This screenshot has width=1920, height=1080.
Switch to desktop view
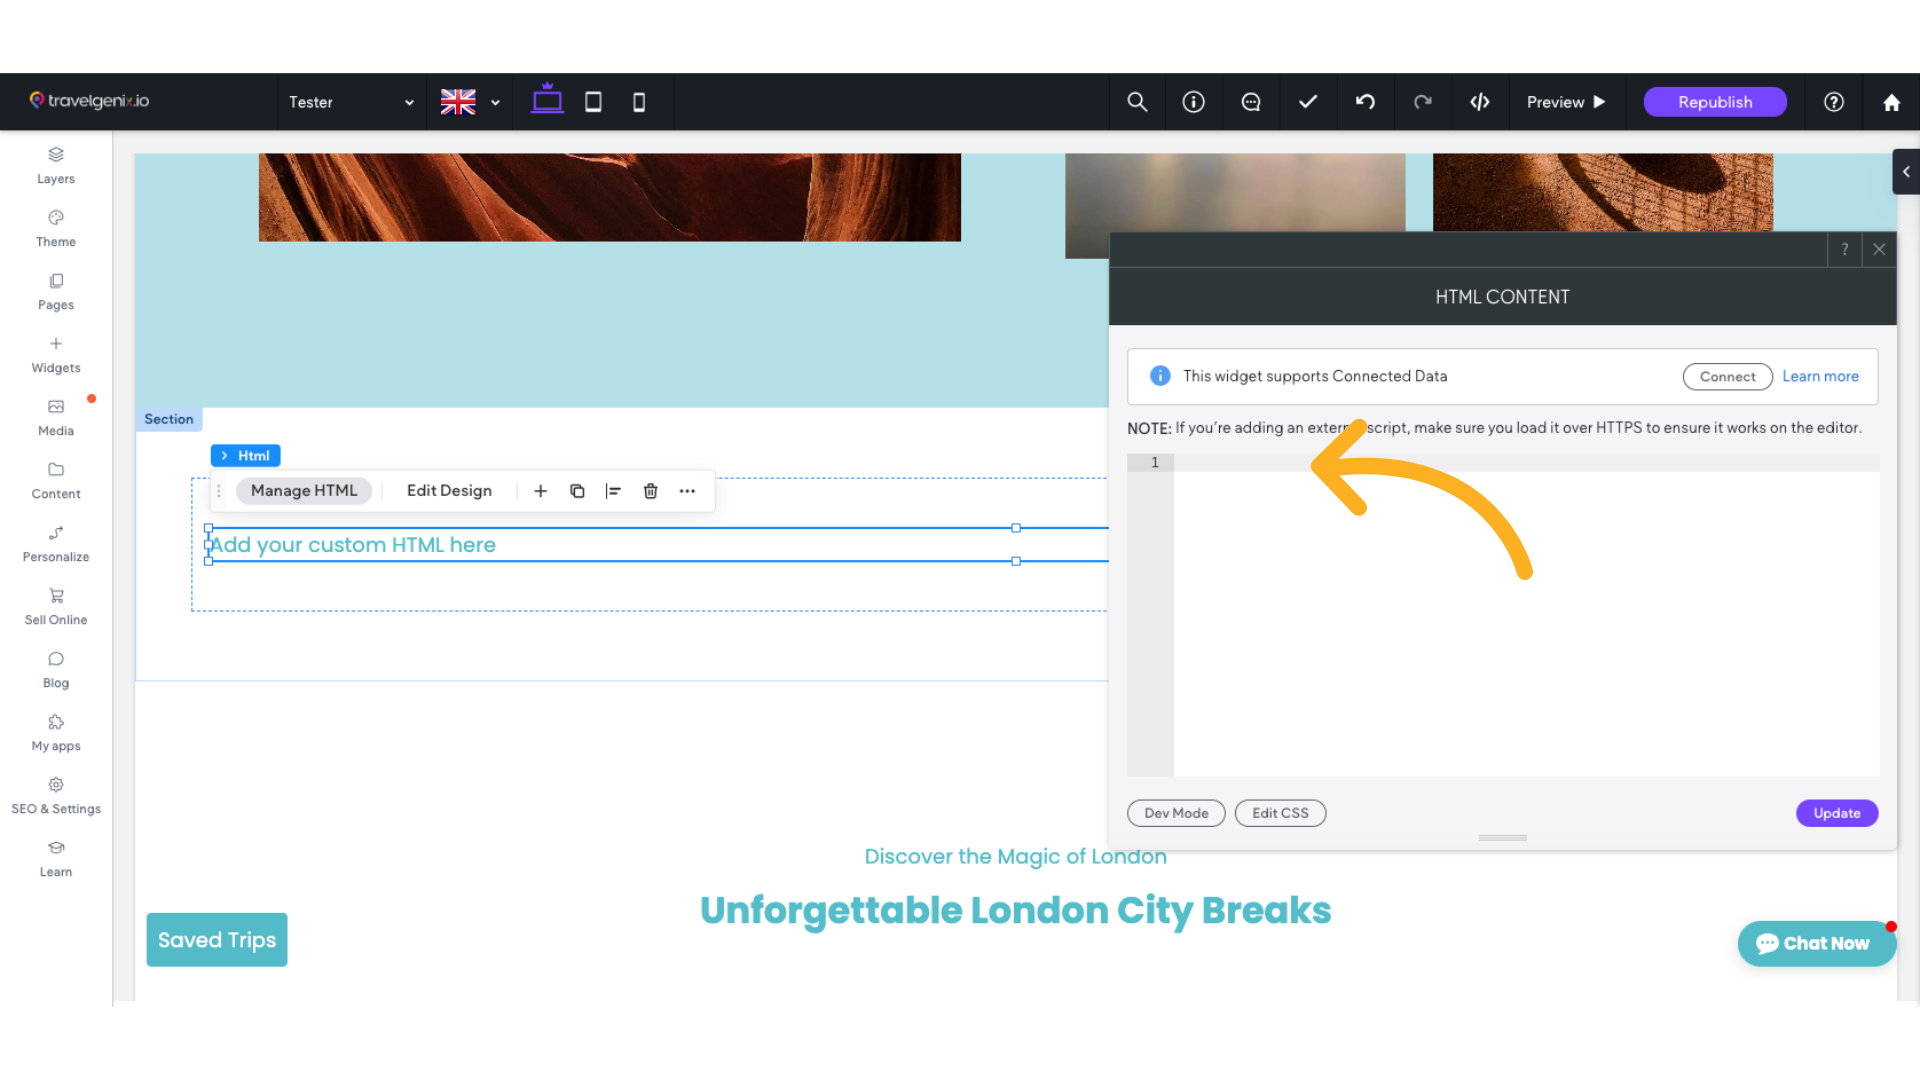pos(547,101)
